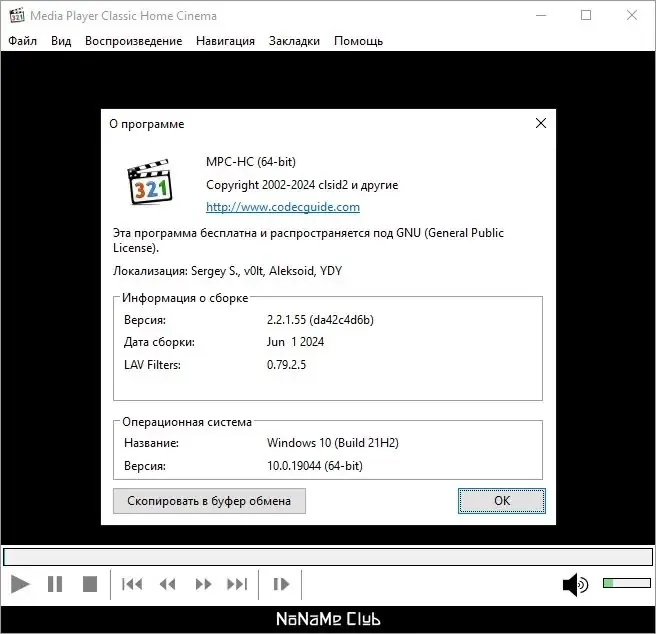656x634 pixels.
Task: Click the build date Jun 1 2024
Action: (295, 342)
